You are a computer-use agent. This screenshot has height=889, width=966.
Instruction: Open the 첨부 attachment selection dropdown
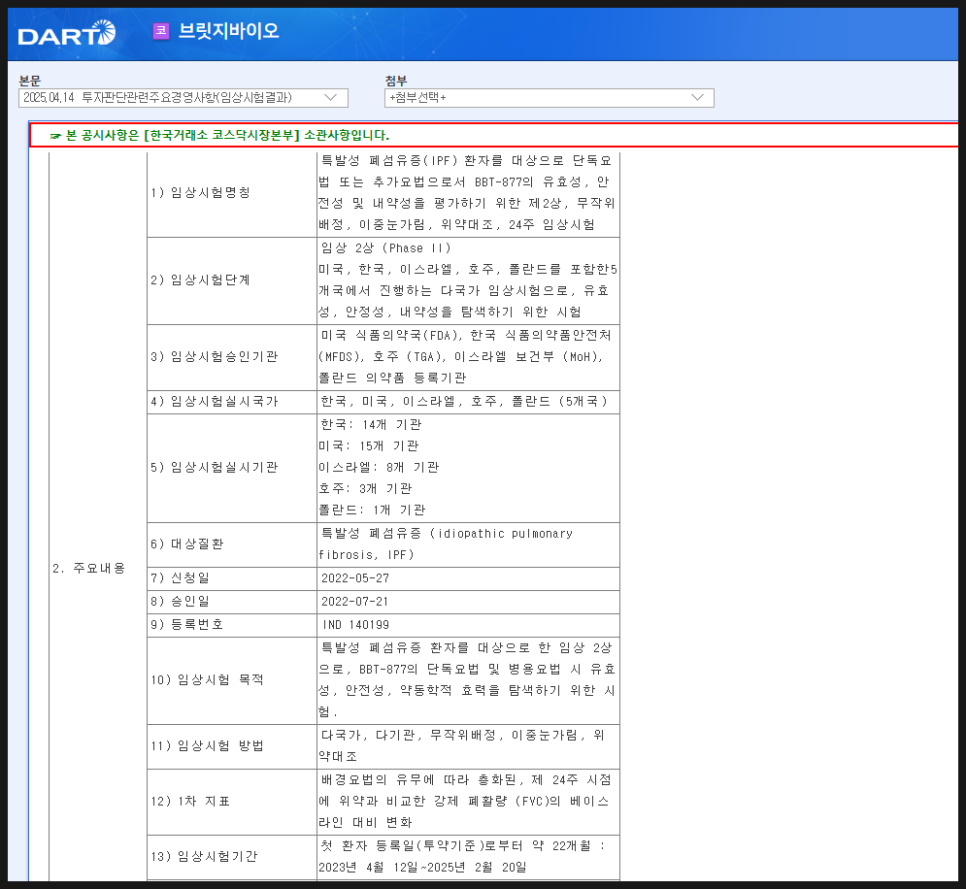[549, 97]
